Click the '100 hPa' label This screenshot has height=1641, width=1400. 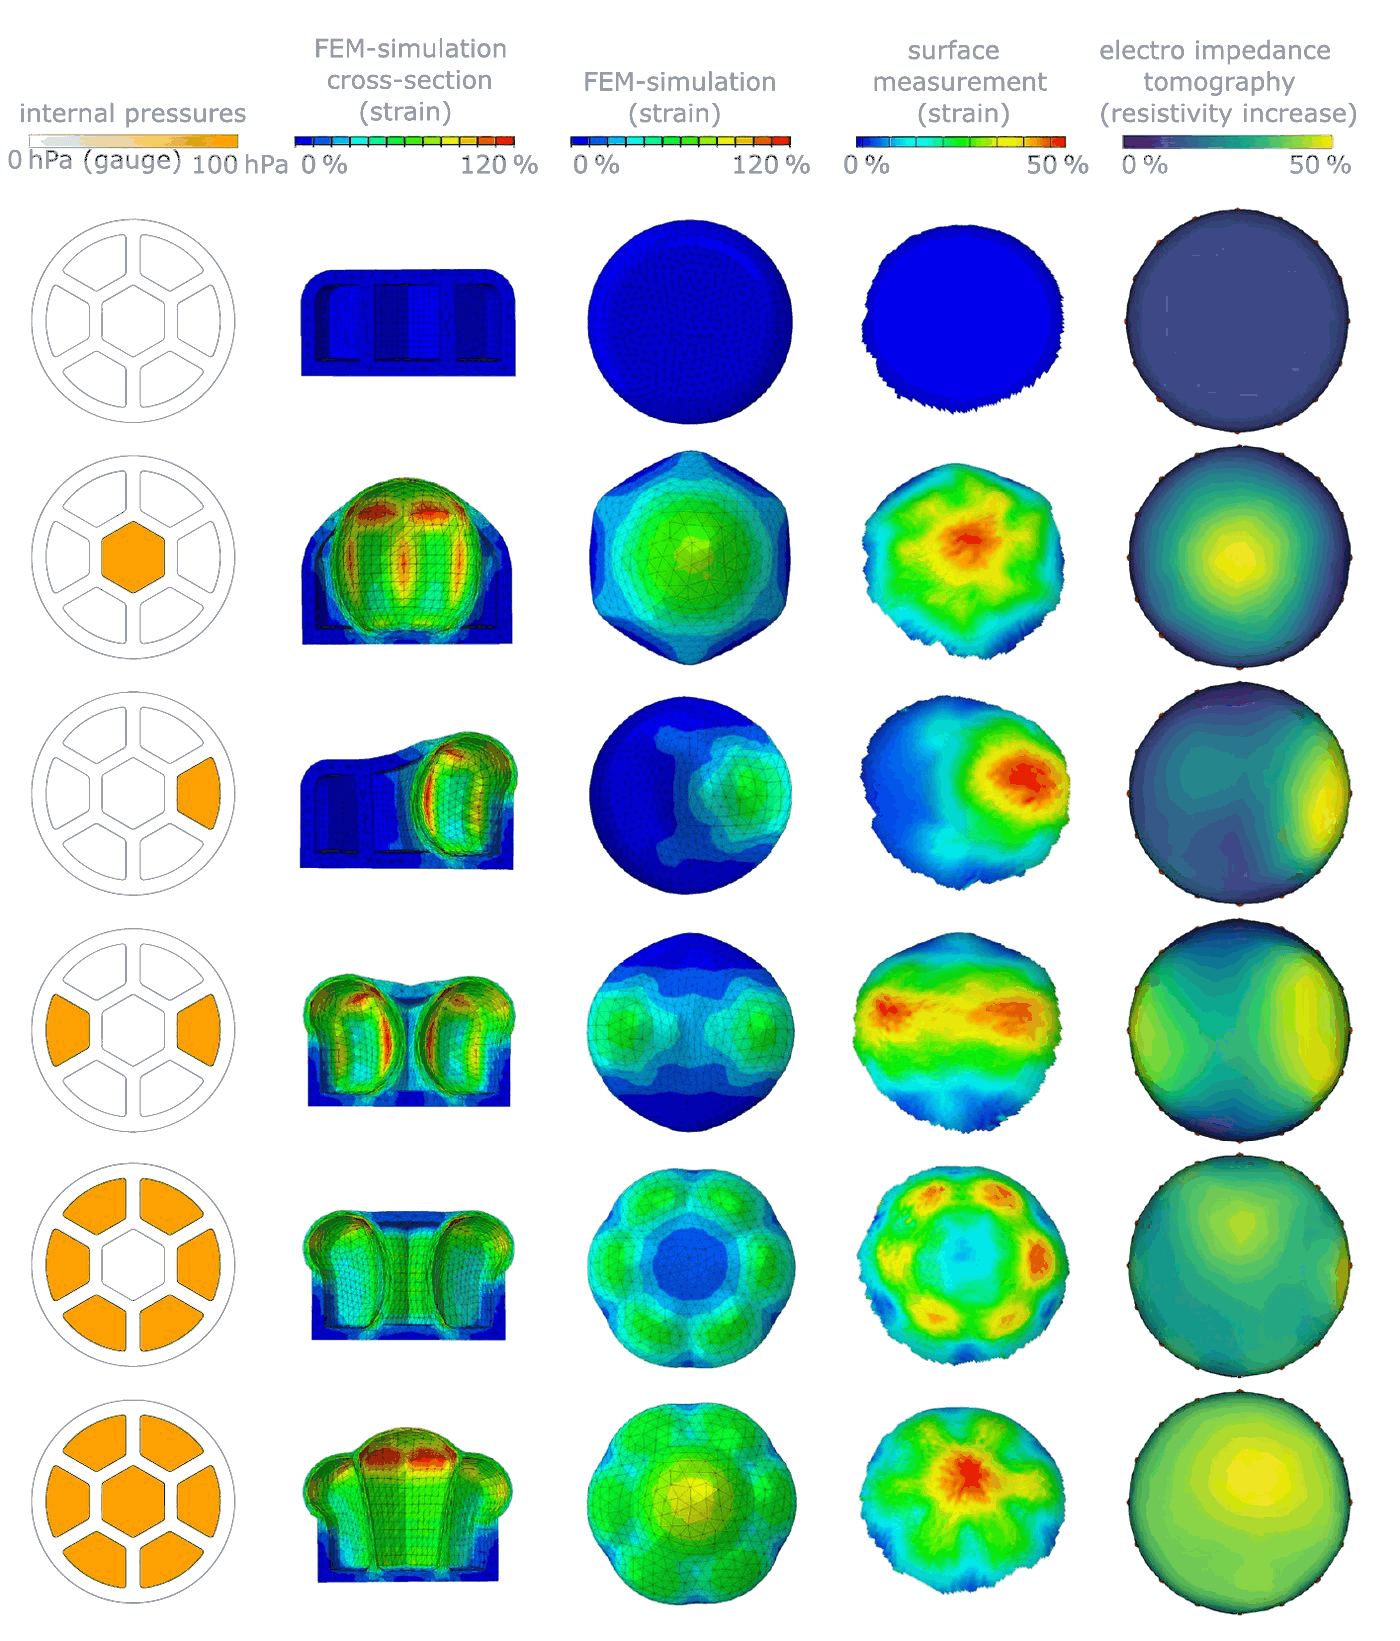(x=240, y=165)
